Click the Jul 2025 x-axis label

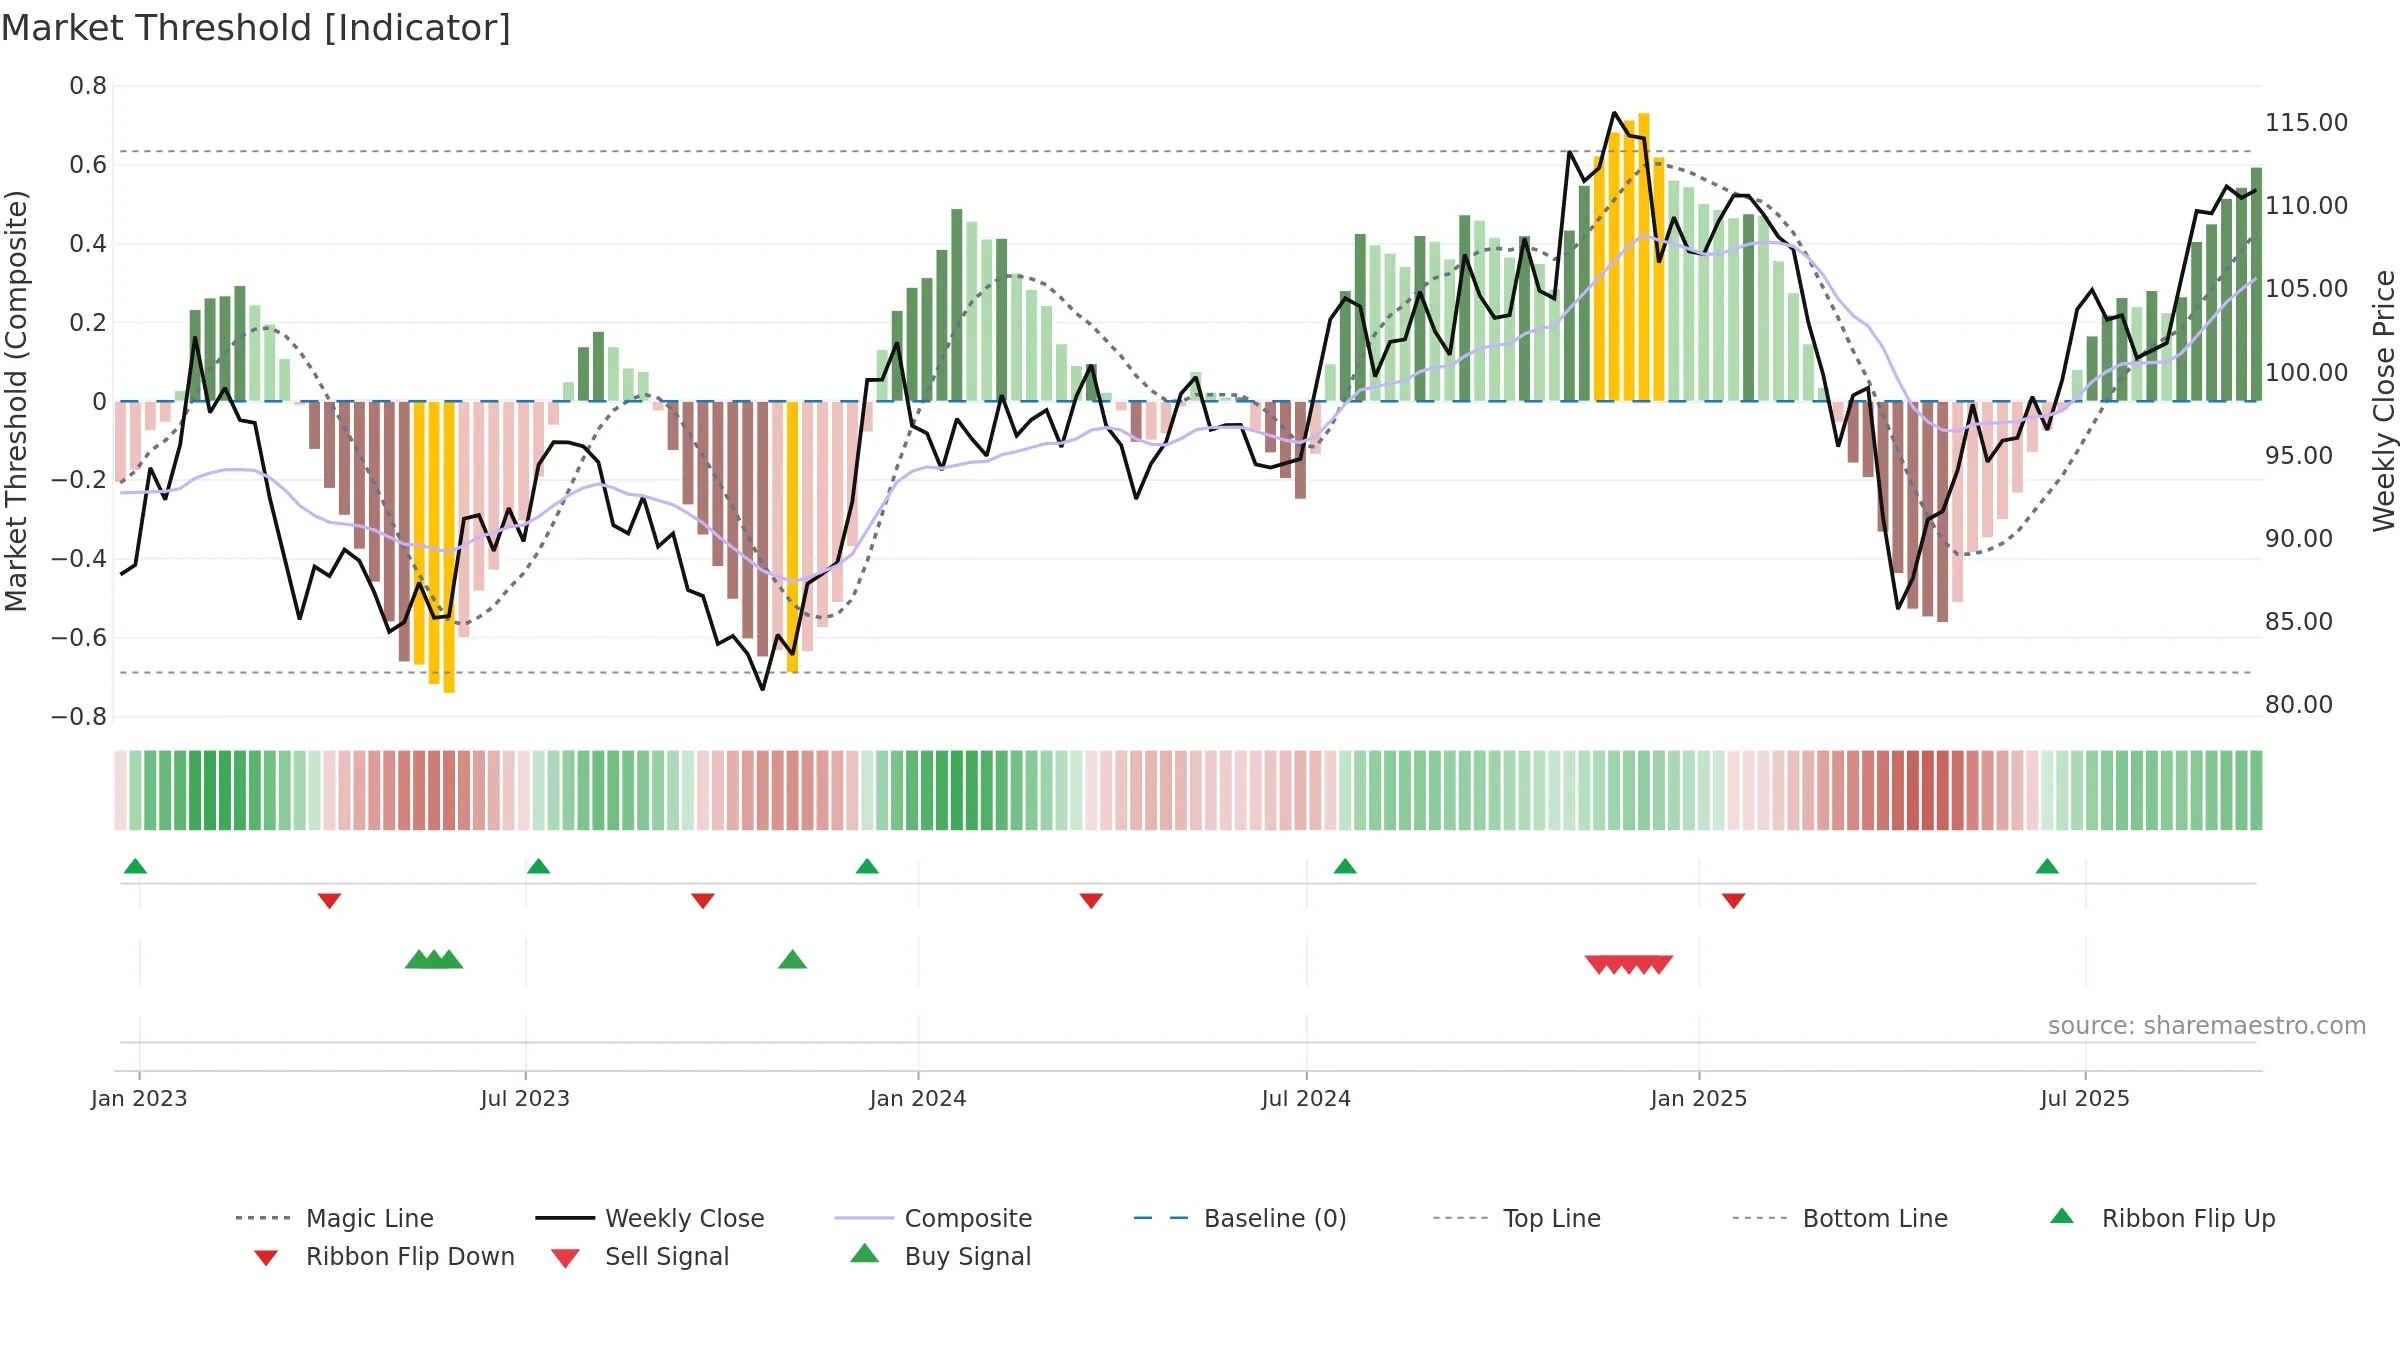pos(2085,1099)
